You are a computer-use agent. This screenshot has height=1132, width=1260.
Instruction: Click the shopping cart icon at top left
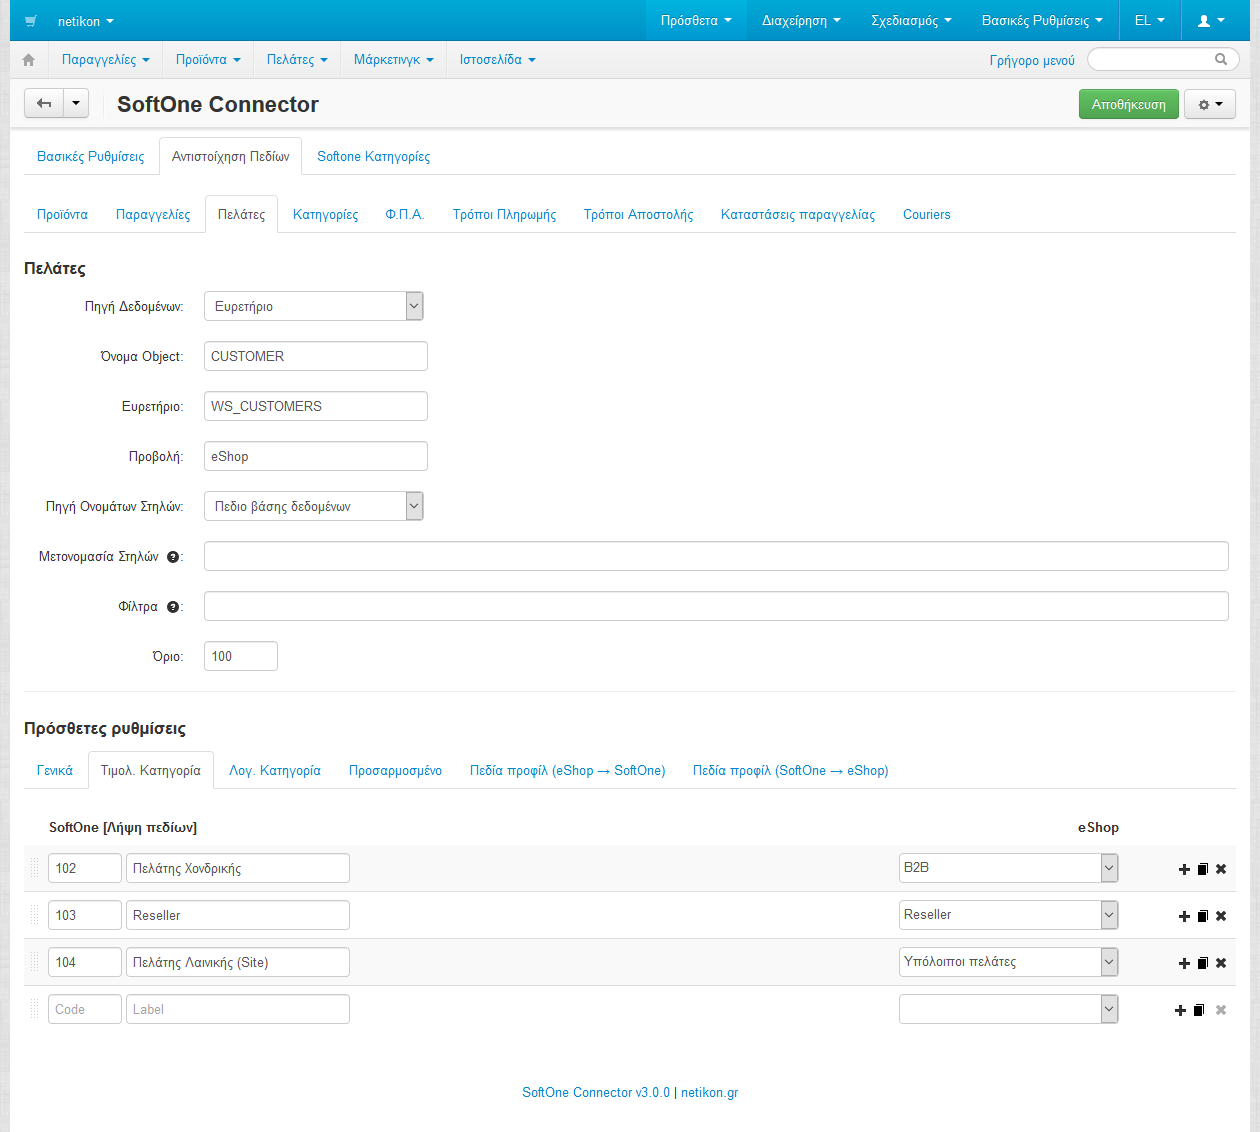[32, 21]
